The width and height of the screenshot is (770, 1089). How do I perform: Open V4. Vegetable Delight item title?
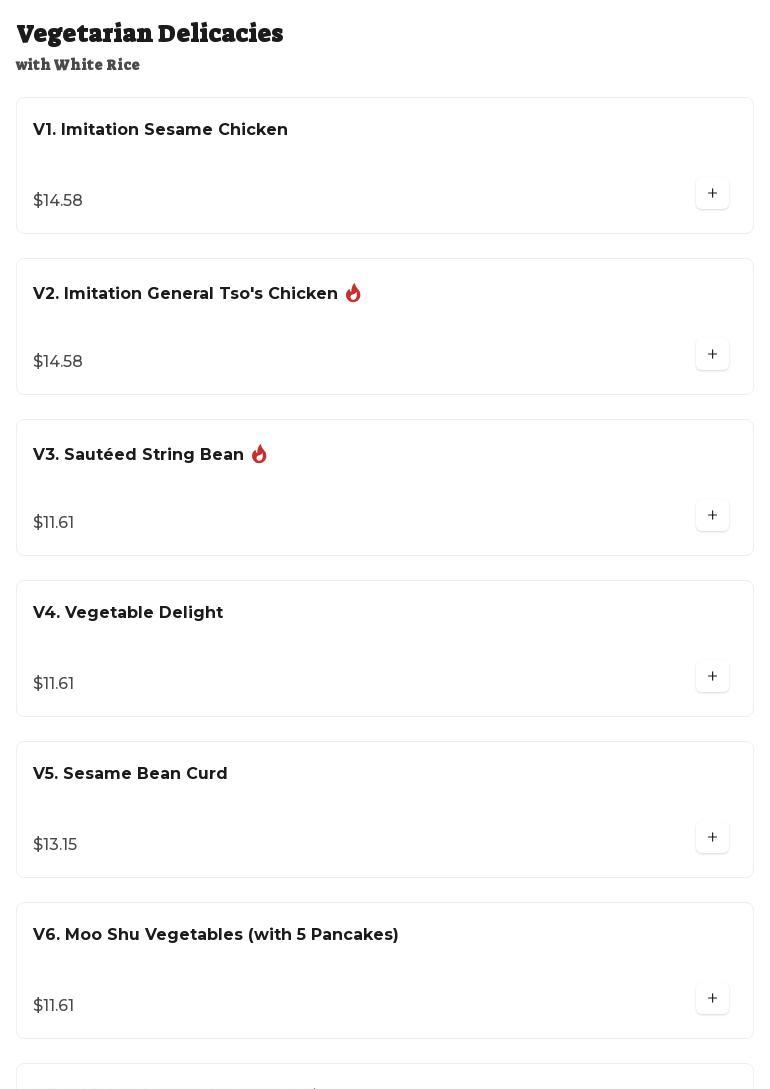[128, 613]
